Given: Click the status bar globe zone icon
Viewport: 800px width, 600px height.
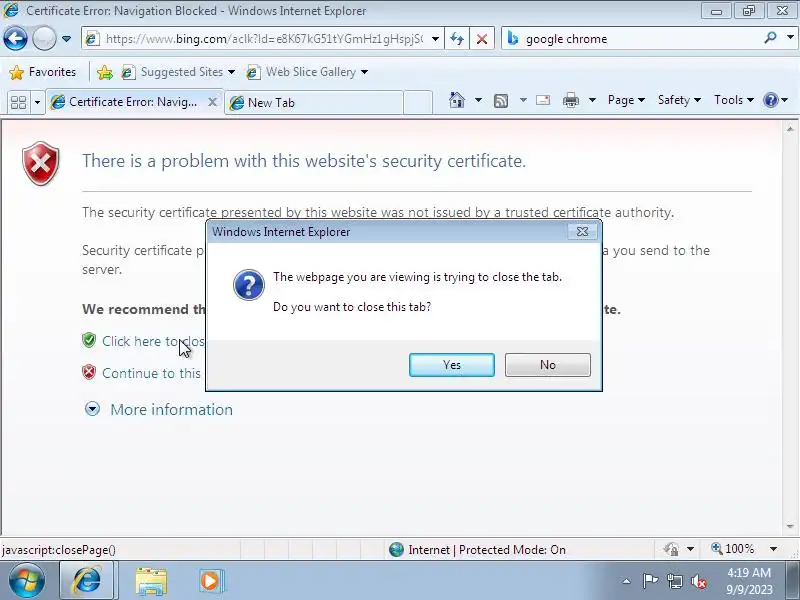Looking at the screenshot, I should (396, 549).
